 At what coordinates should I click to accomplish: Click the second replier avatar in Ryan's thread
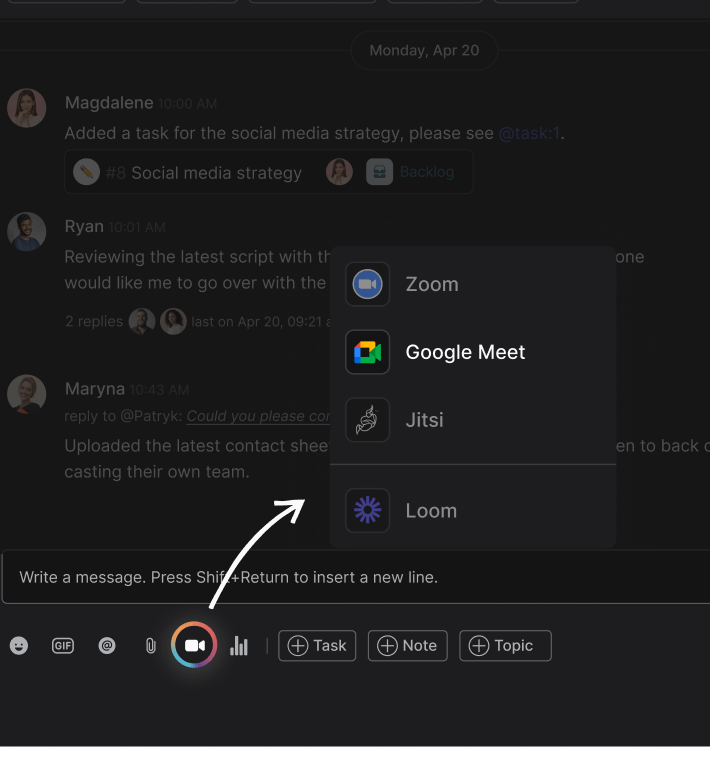pos(173,321)
